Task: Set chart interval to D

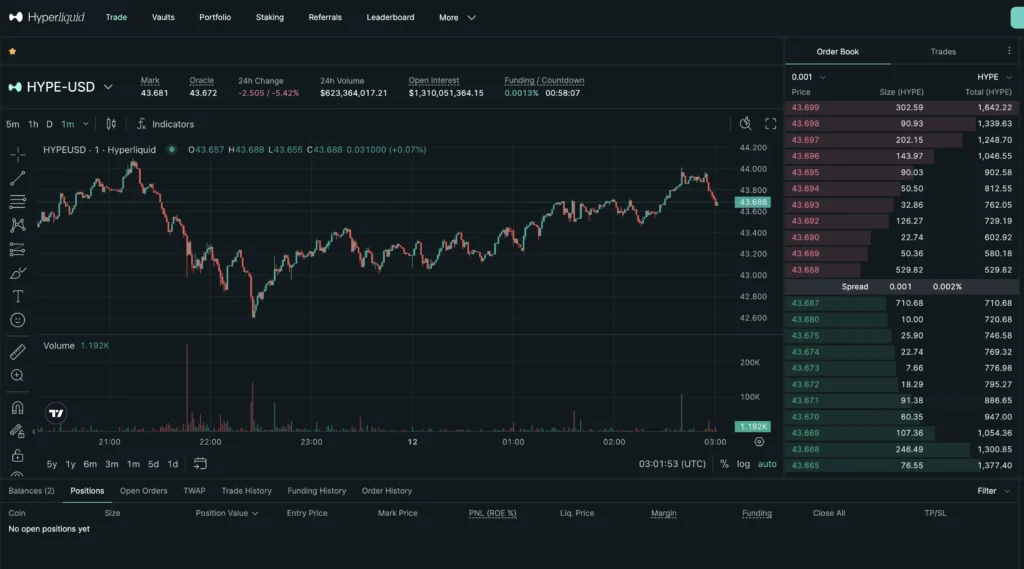Action: point(49,124)
